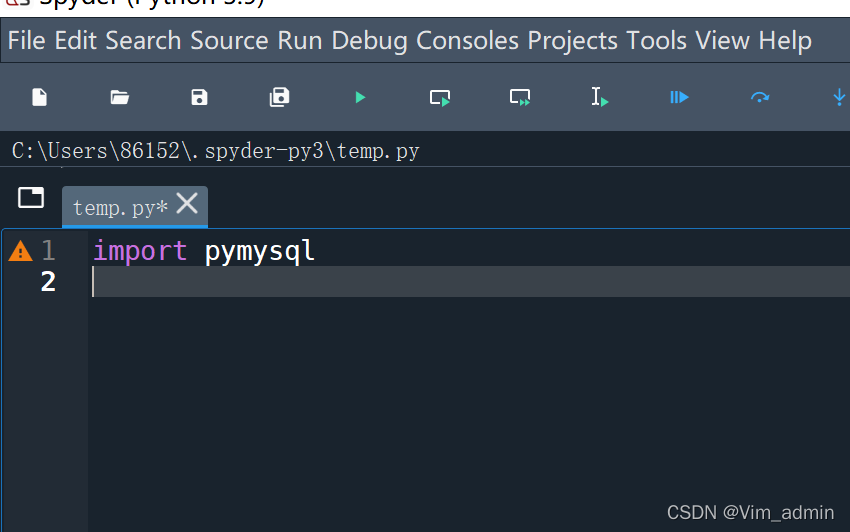
Task: Open the browse tabs button
Action: coord(31,197)
